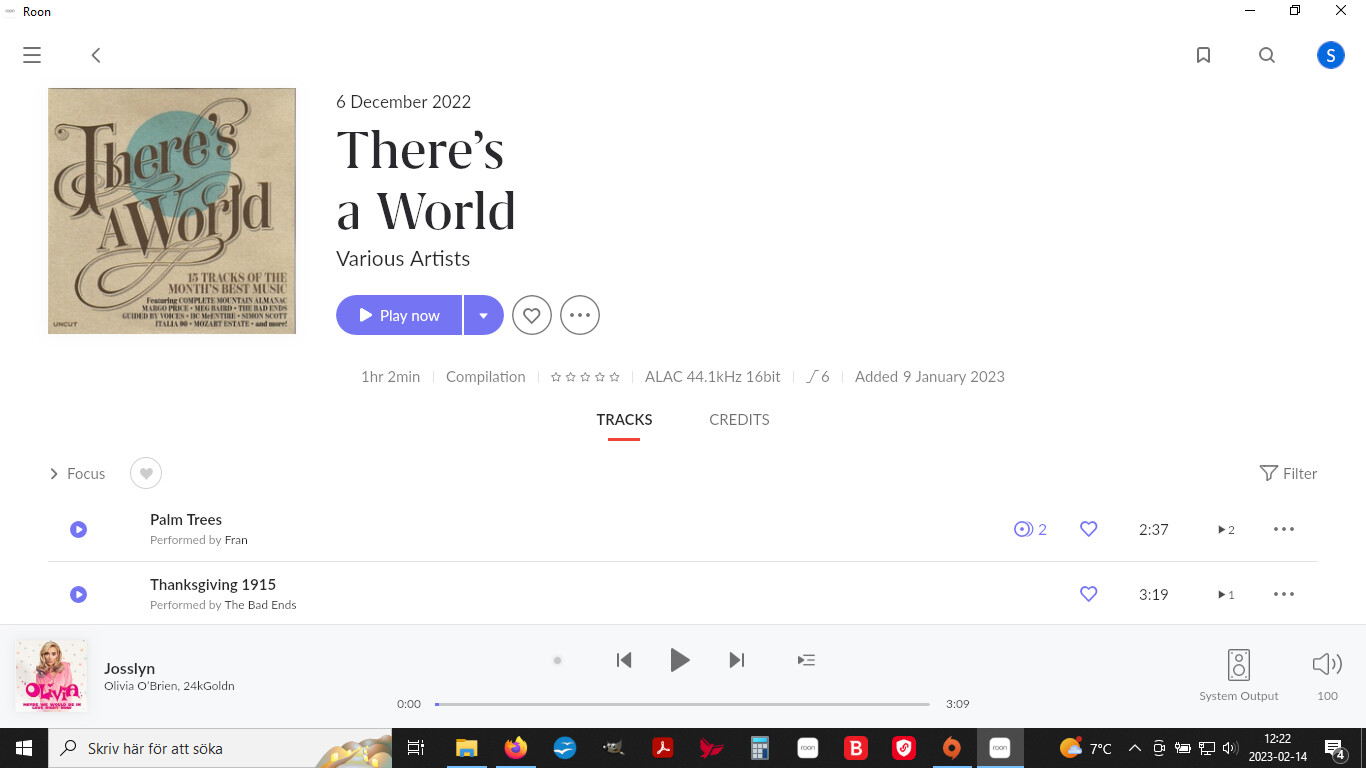Select the Thanksgiving 1915 track title
This screenshot has height=768, width=1366.
click(213, 584)
